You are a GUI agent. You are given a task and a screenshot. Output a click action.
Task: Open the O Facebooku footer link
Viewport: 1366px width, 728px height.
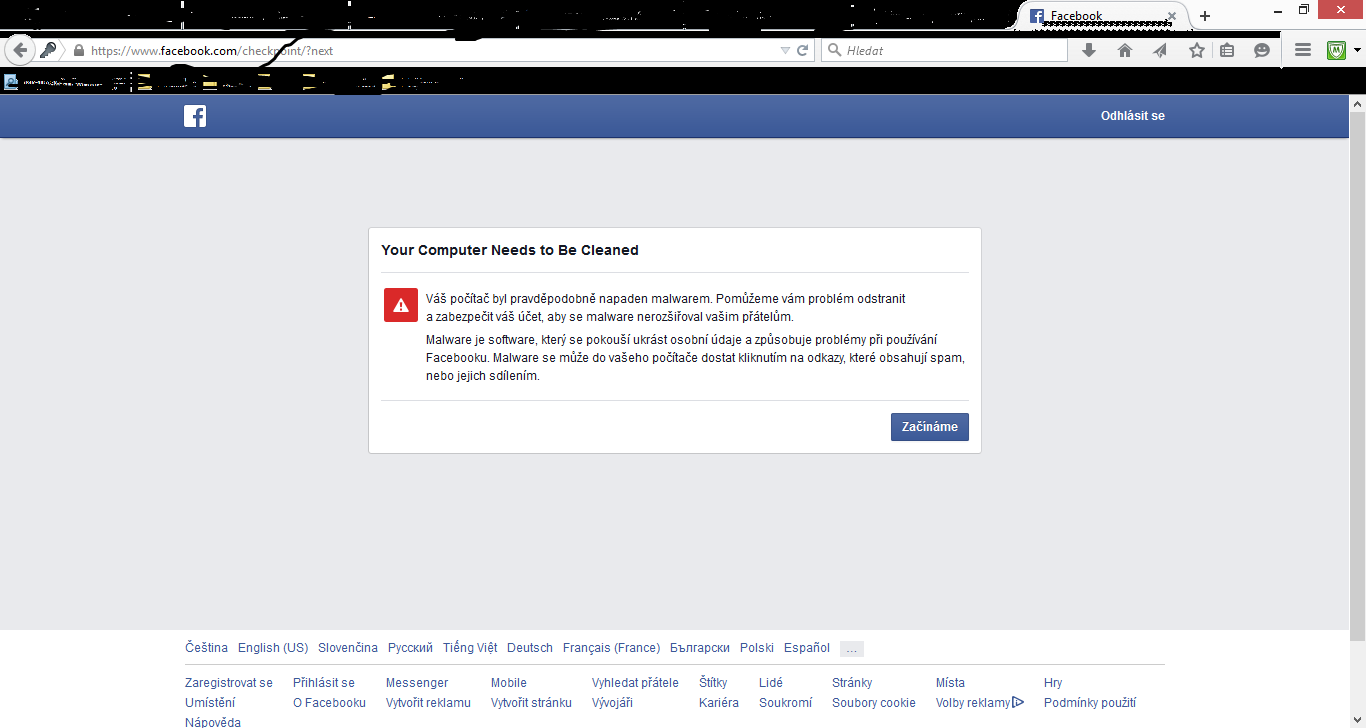(329, 703)
